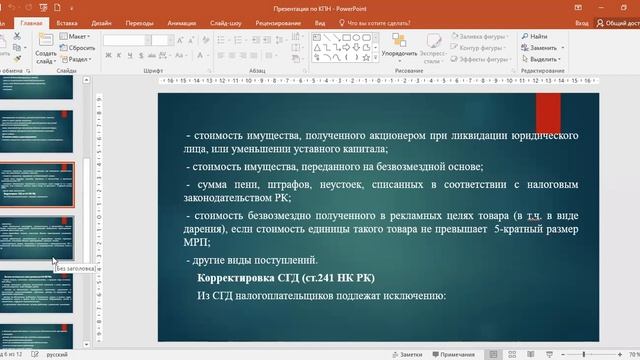Select the text box shape in gallery

pos(317,38)
